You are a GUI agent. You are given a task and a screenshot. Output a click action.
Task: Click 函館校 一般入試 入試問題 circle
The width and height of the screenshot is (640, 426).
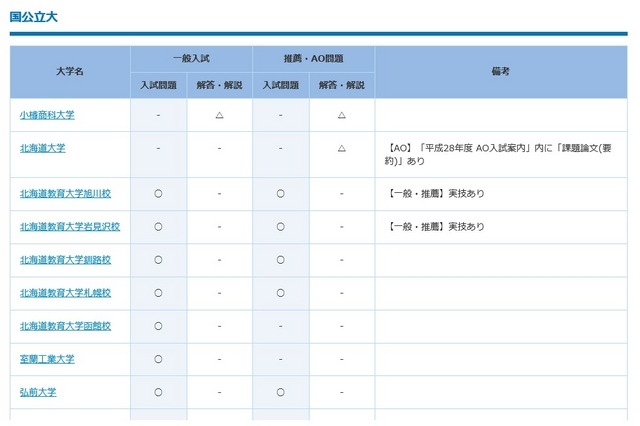[x=158, y=326]
